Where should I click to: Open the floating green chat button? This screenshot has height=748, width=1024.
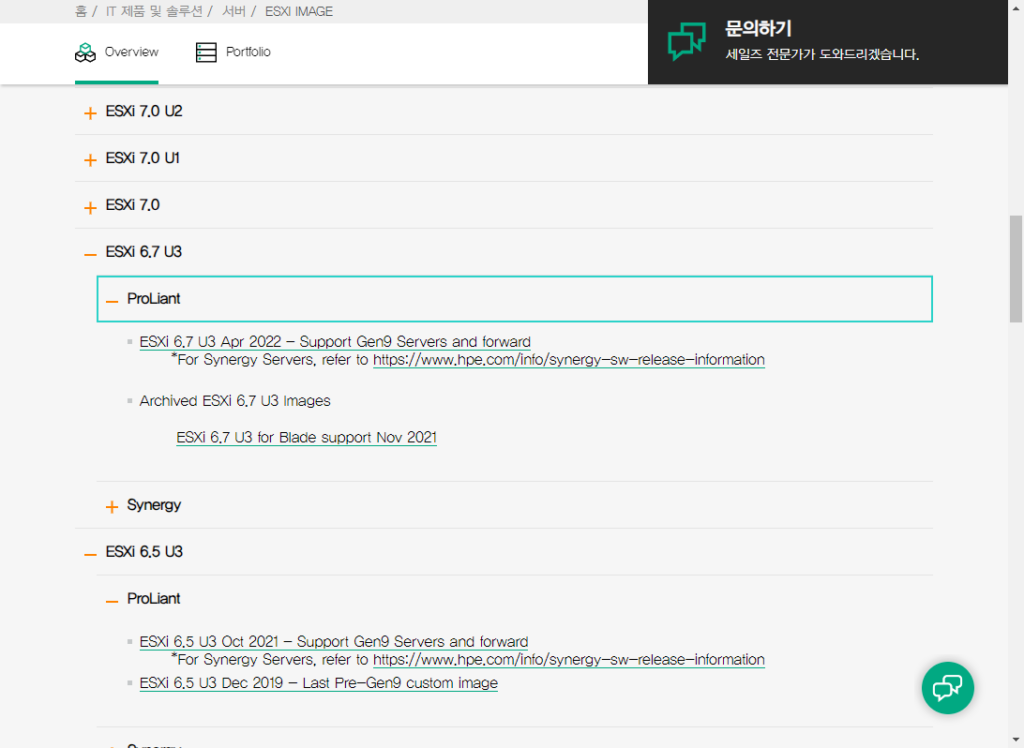click(x=947, y=688)
